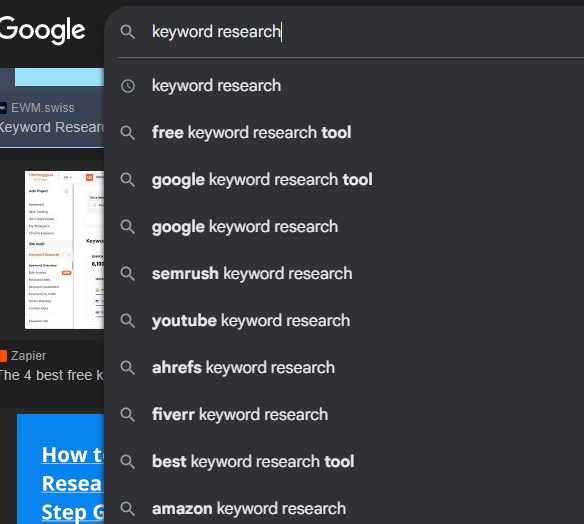Click search icon next to 'semrush keyword research'
The image size is (584, 524).
(x=127, y=274)
